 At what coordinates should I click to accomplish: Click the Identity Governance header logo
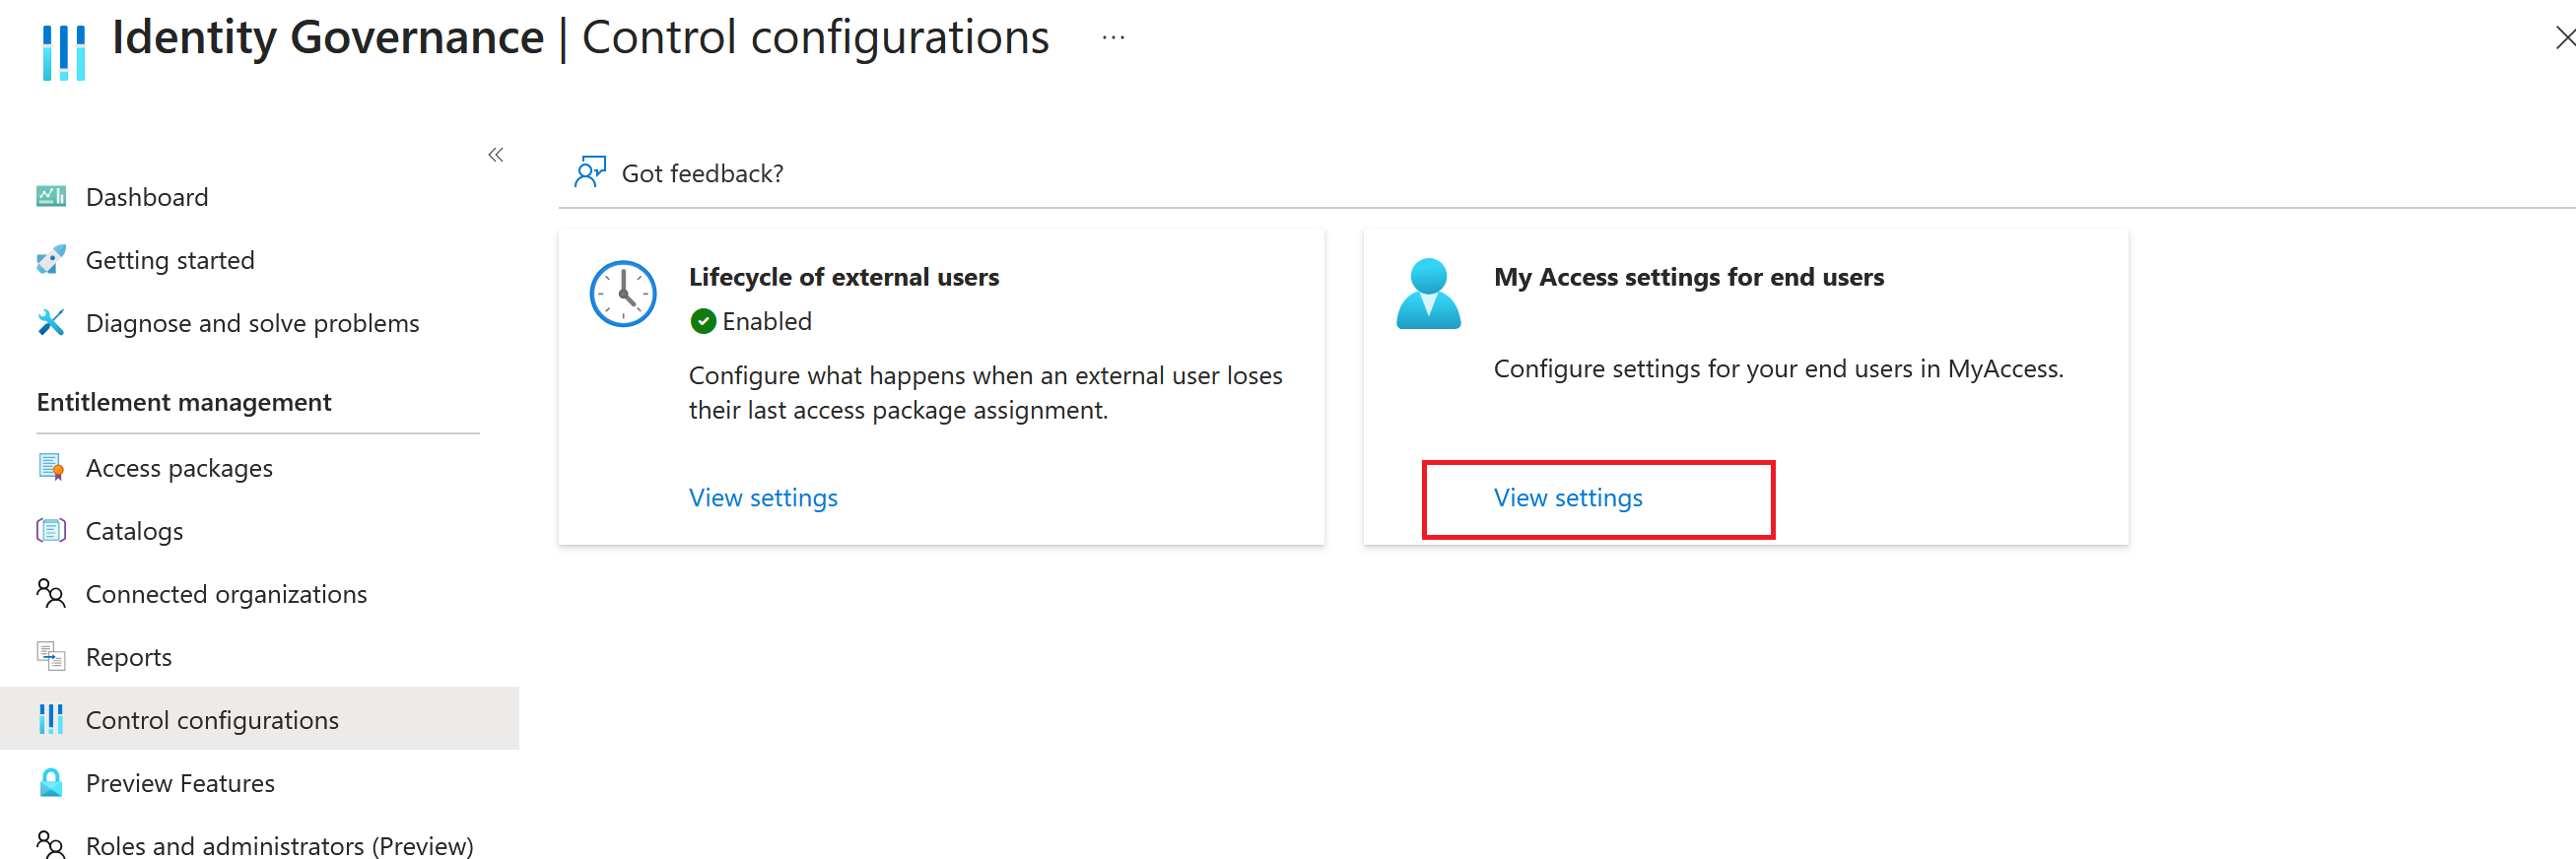[64, 50]
